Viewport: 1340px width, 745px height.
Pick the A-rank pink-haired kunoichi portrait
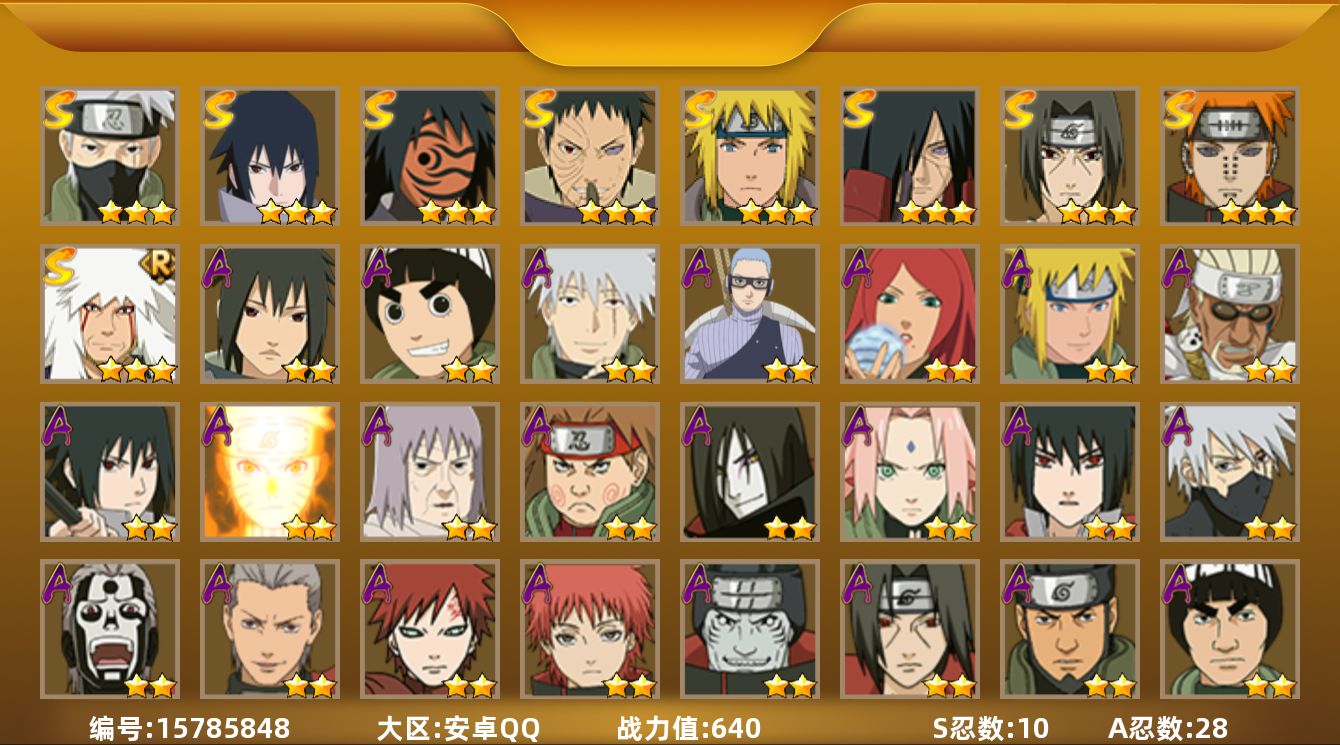coord(910,472)
